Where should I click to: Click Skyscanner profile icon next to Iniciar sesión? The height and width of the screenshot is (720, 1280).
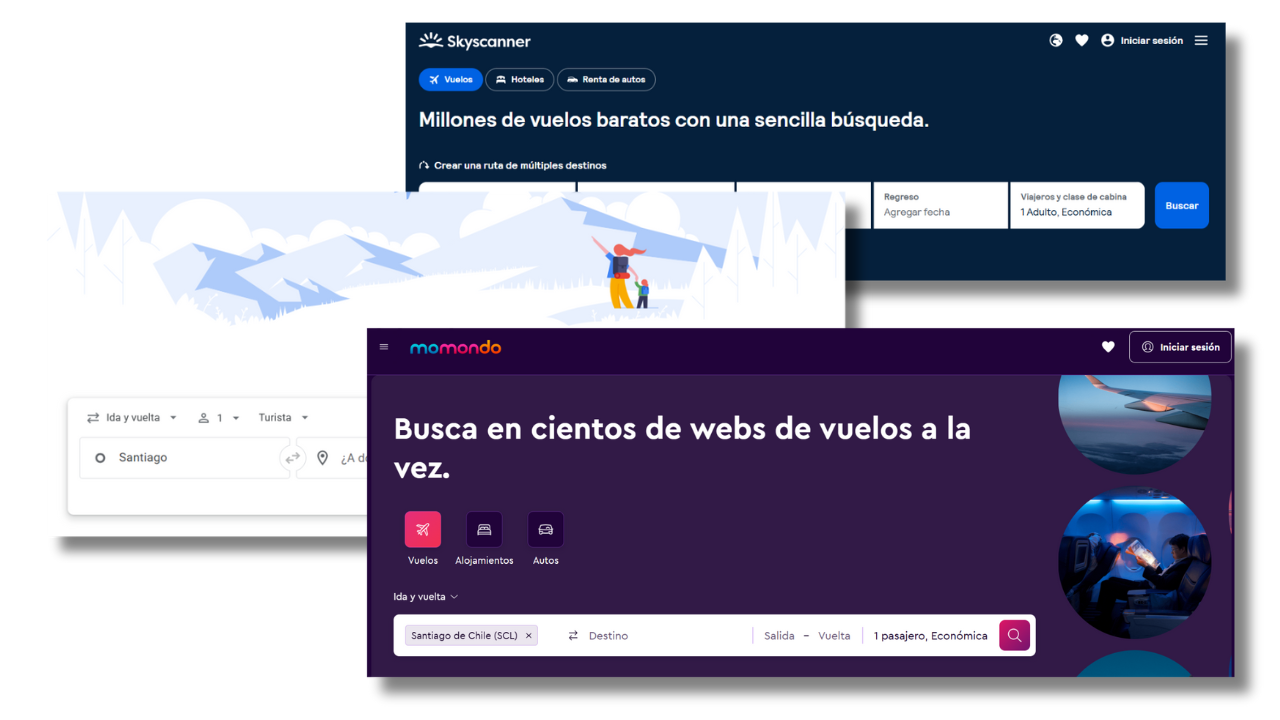pyautogui.click(x=1107, y=41)
